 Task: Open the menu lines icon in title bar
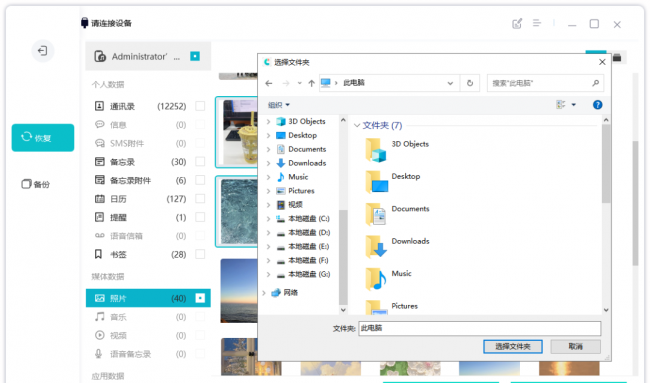click(x=537, y=23)
